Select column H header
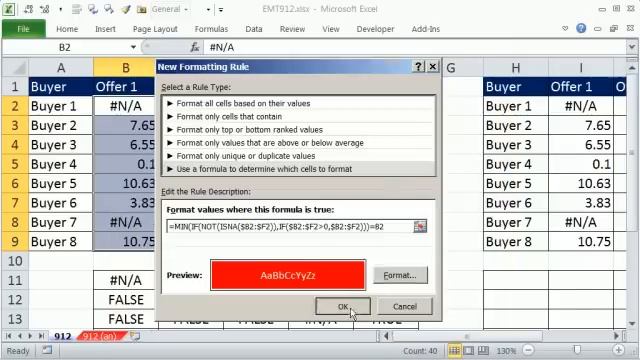 pyautogui.click(x=516, y=68)
